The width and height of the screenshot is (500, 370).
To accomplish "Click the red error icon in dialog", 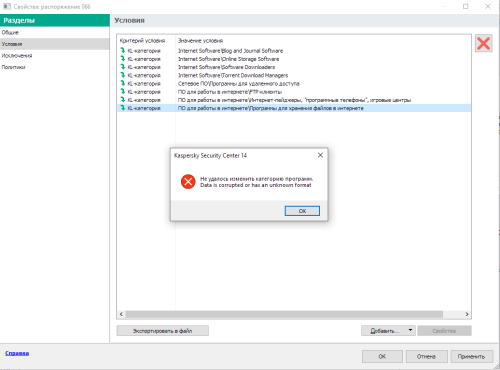I will [188, 182].
